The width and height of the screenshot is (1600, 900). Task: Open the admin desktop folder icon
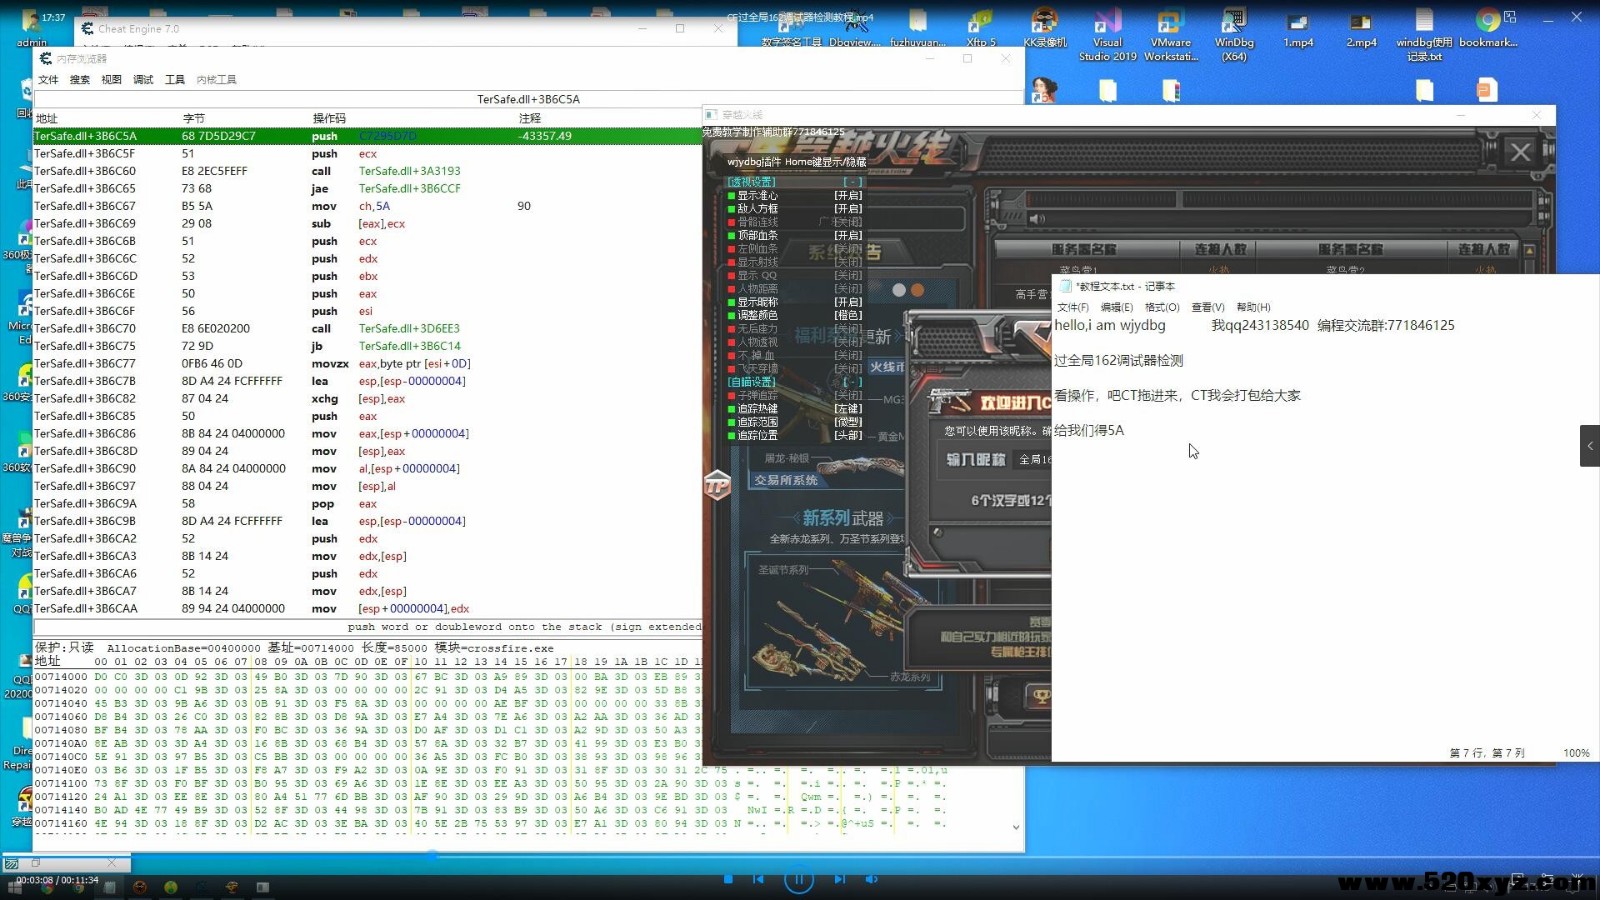point(31,28)
